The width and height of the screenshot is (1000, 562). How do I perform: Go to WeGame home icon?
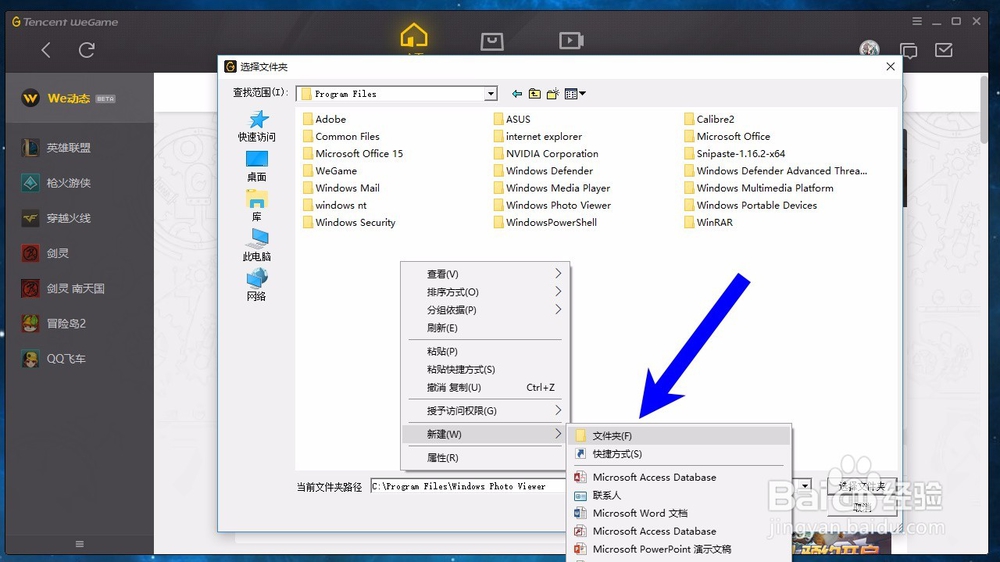[x=414, y=35]
